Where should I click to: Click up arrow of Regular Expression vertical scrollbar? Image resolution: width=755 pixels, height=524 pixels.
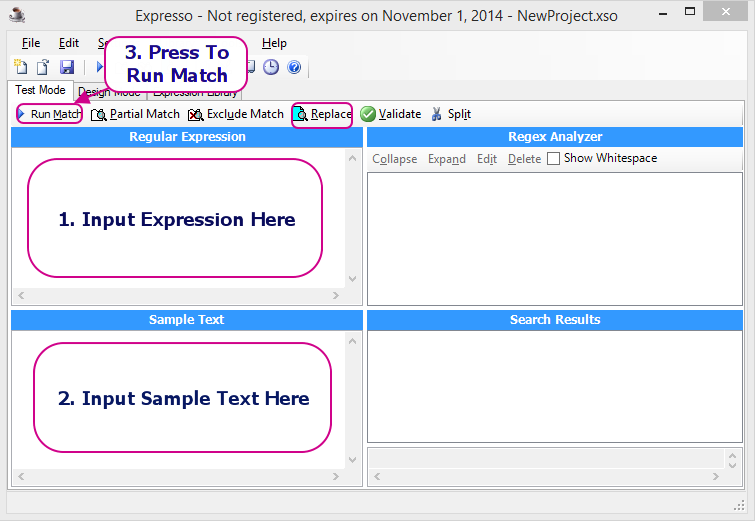[352, 158]
